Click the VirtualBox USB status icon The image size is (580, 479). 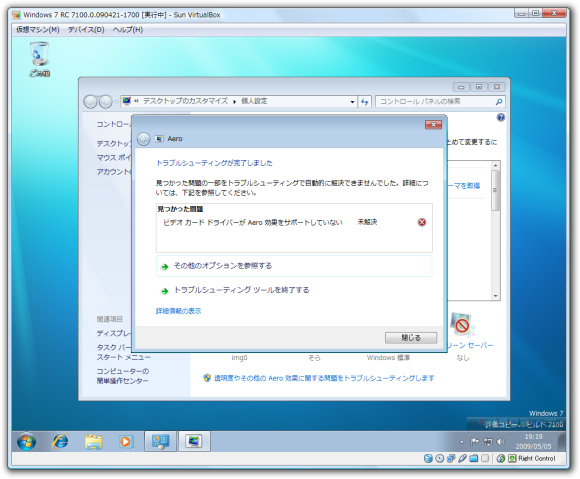pos(462,459)
